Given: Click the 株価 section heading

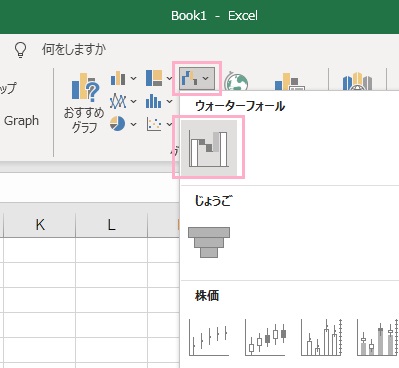Looking at the screenshot, I should click(207, 296).
